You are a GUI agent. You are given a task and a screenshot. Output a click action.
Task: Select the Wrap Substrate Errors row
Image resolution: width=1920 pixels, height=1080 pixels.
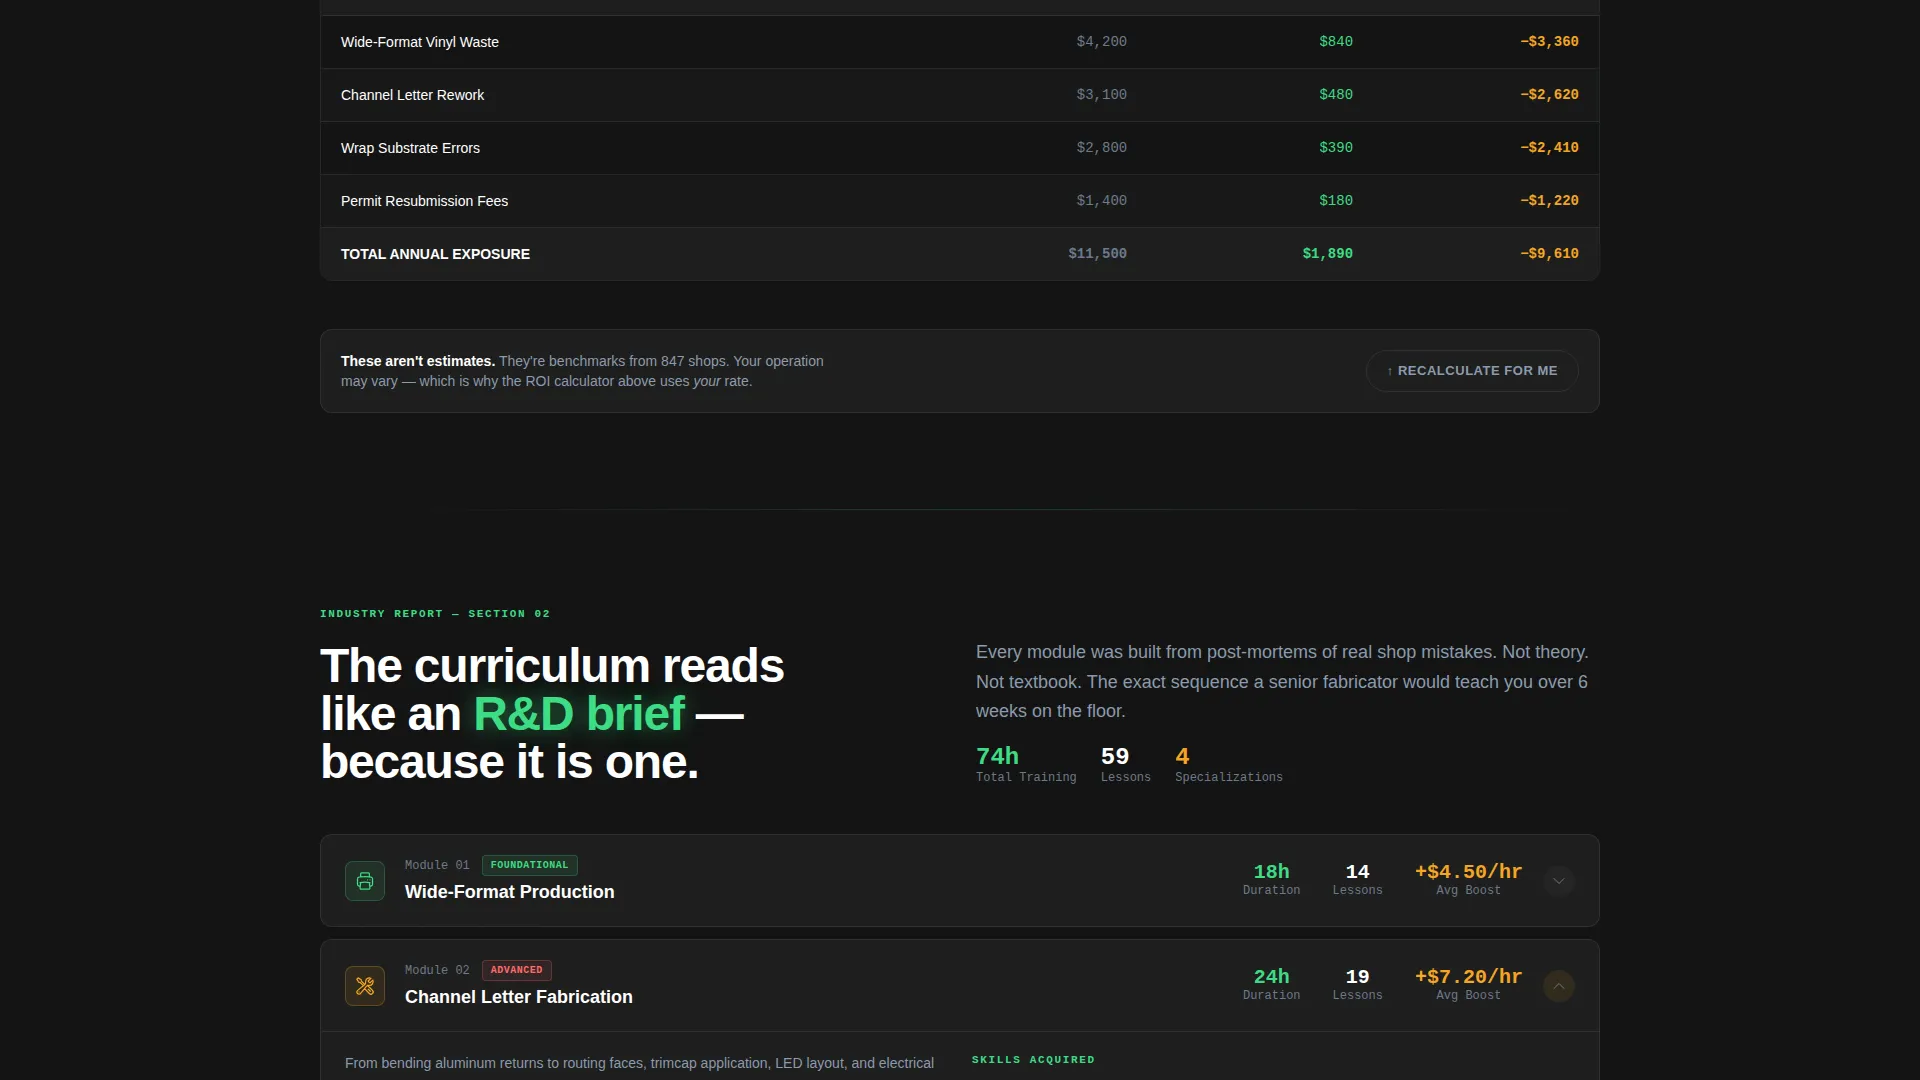point(960,148)
